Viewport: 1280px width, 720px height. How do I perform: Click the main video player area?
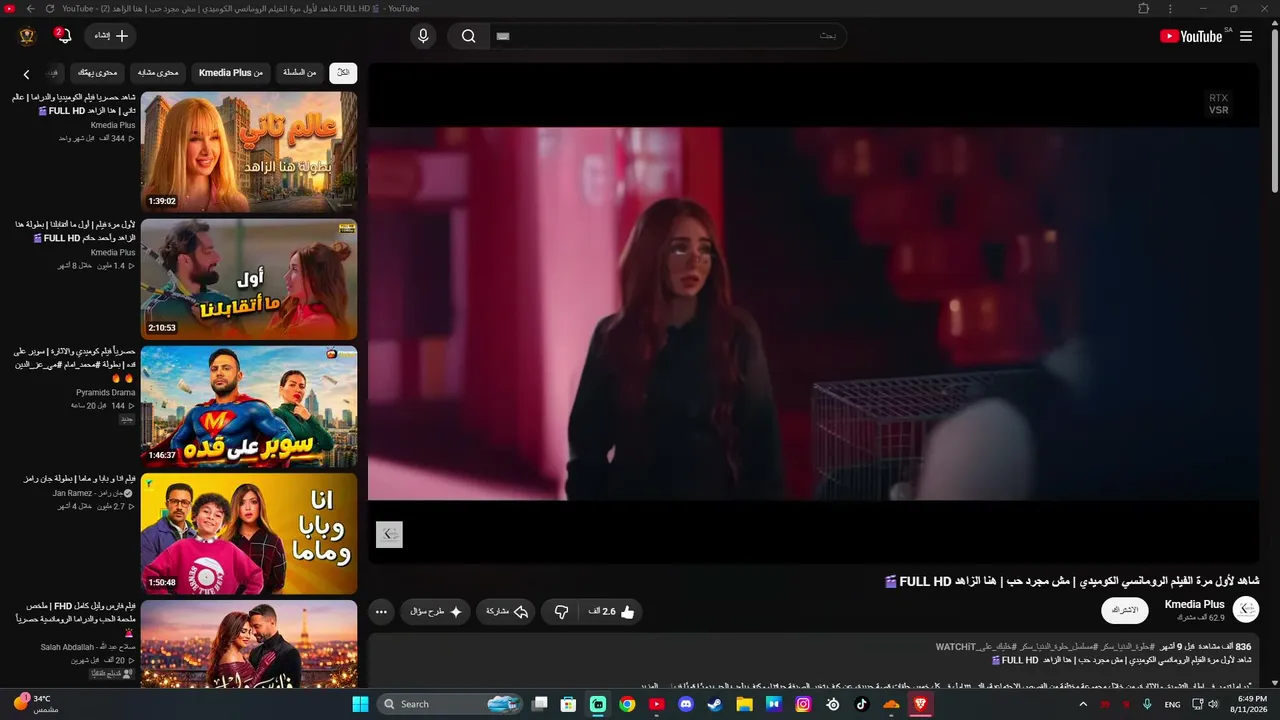813,313
